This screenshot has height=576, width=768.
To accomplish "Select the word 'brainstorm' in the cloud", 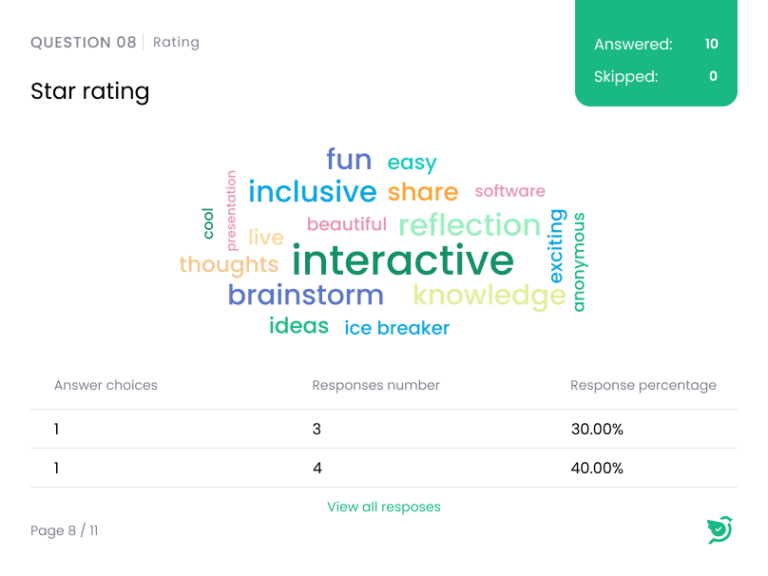I will (x=305, y=295).
